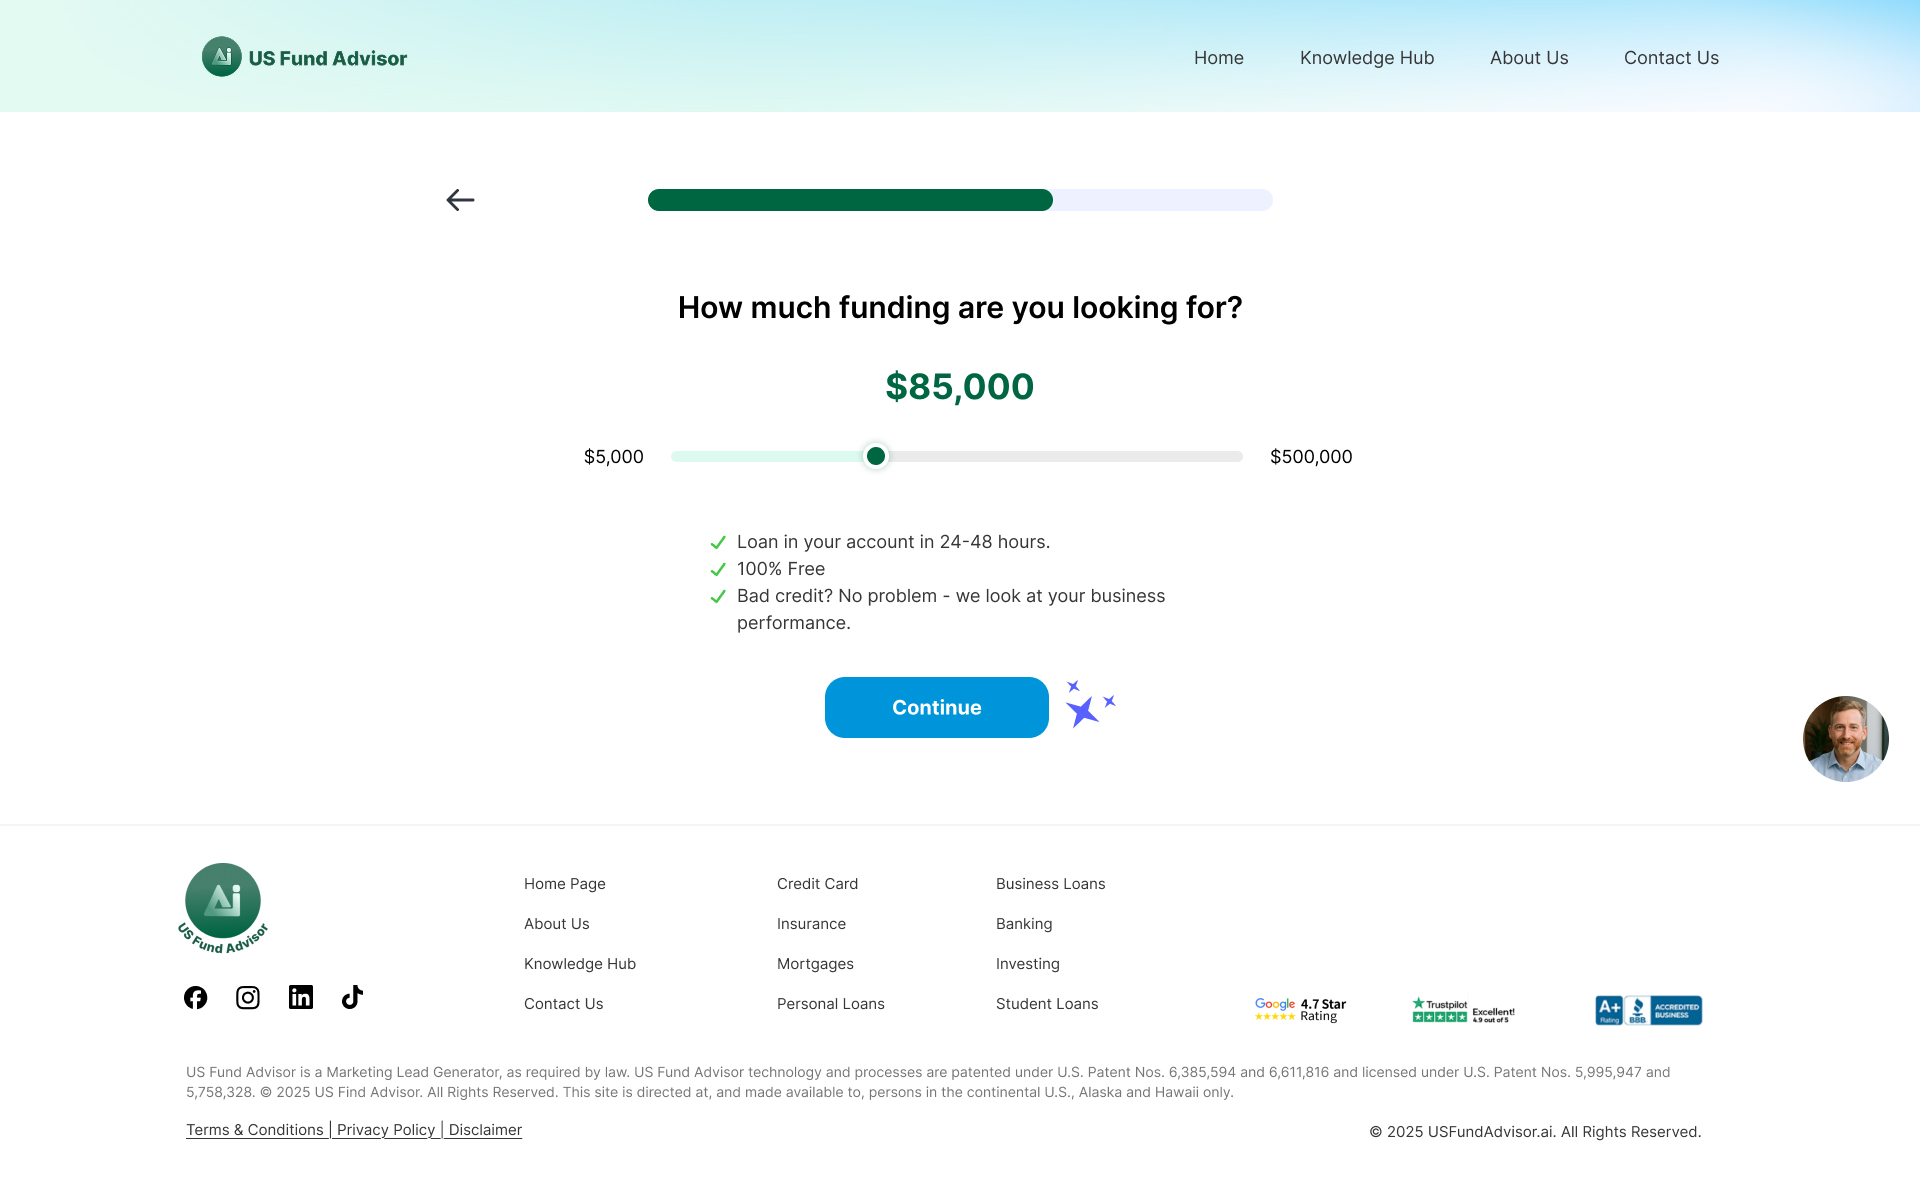The width and height of the screenshot is (1920, 1204).
Task: Click the back arrow icon
Action: (460, 200)
